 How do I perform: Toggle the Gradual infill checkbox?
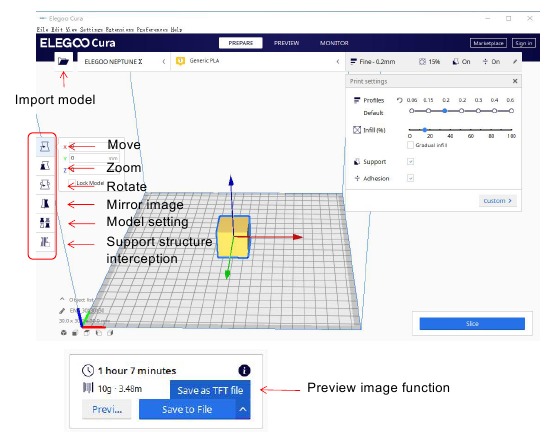(410, 145)
